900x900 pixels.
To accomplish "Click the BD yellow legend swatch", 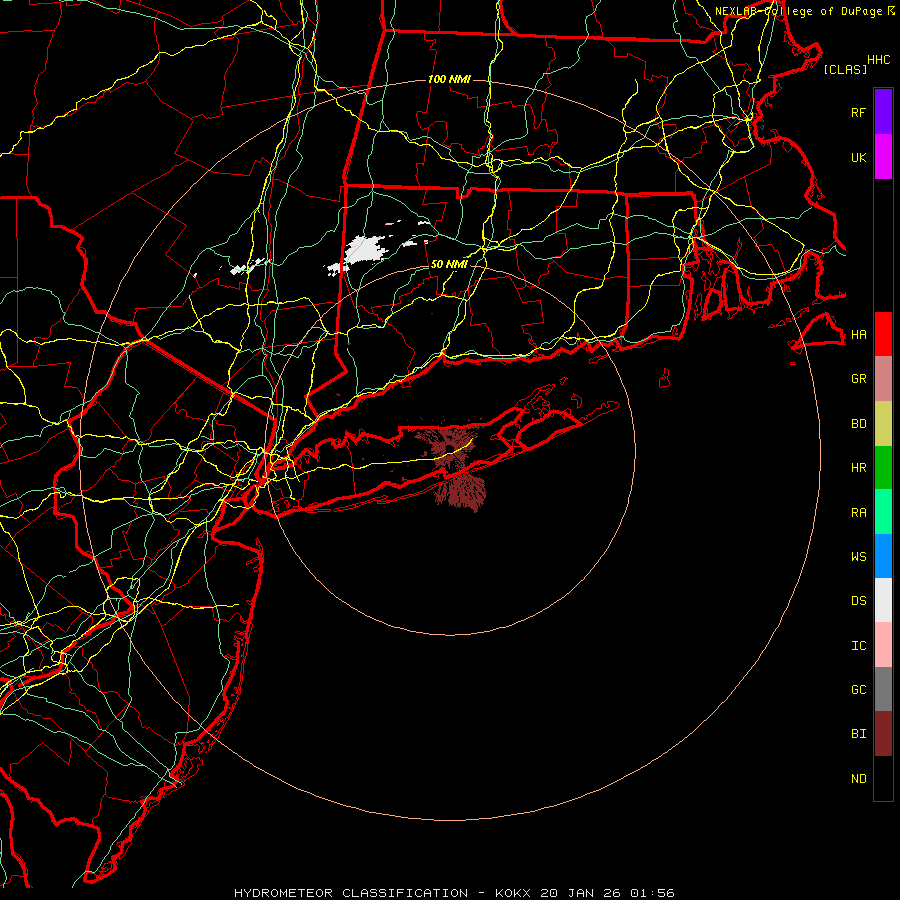I will 883,424.
